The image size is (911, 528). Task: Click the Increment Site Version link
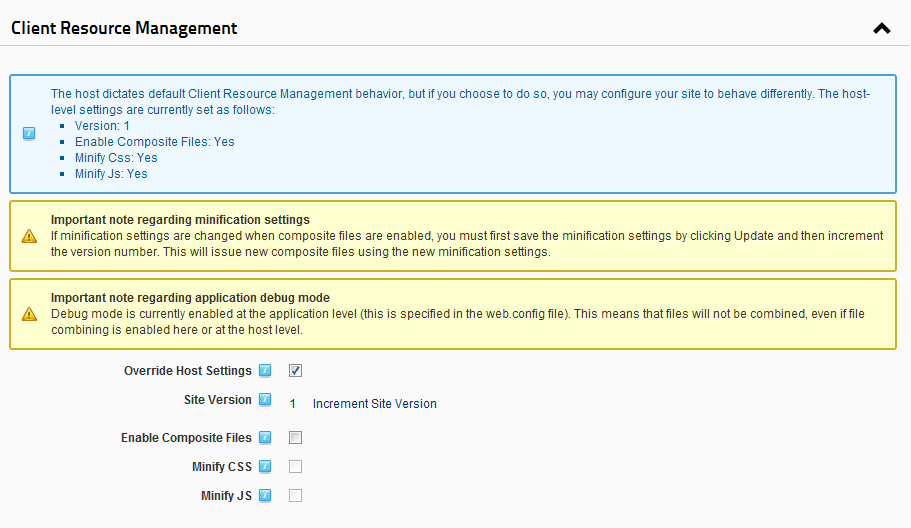click(375, 404)
